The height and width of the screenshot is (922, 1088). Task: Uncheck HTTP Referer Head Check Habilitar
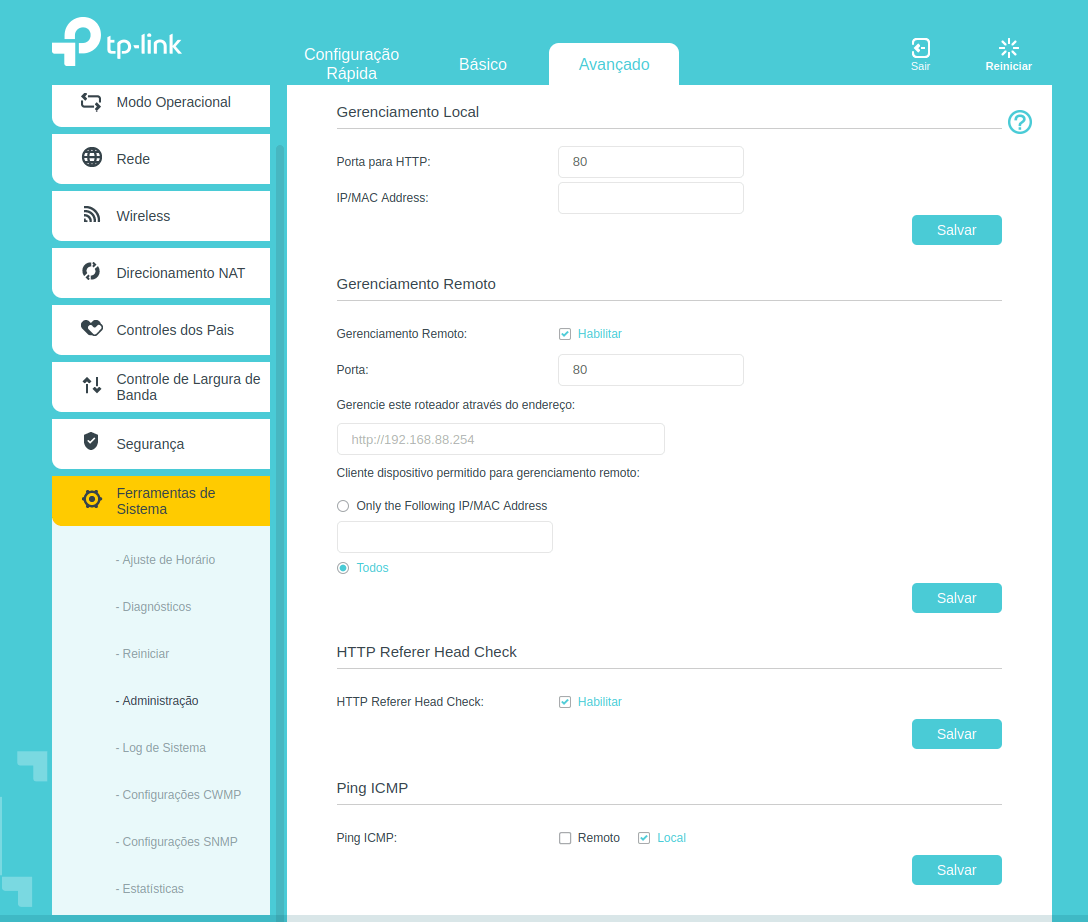(565, 702)
